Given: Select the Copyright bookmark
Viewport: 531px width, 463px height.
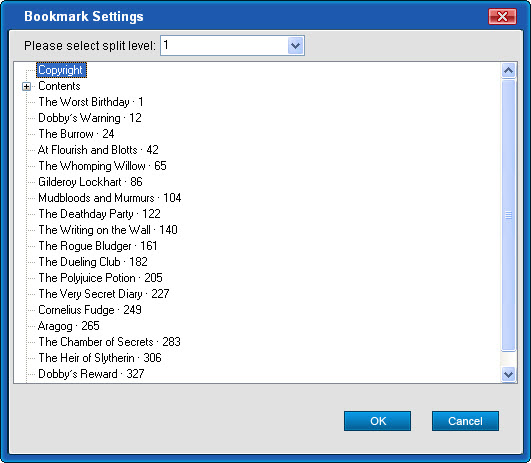Looking at the screenshot, I should [61, 70].
